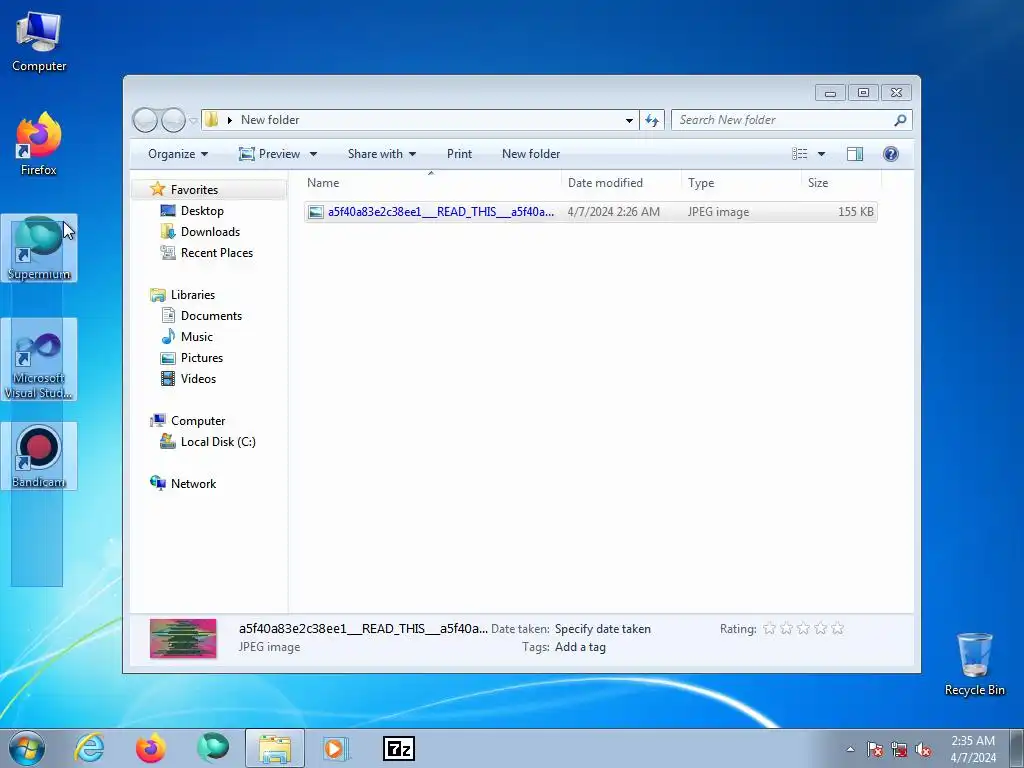Click the muted volume tray icon

pos(923,750)
